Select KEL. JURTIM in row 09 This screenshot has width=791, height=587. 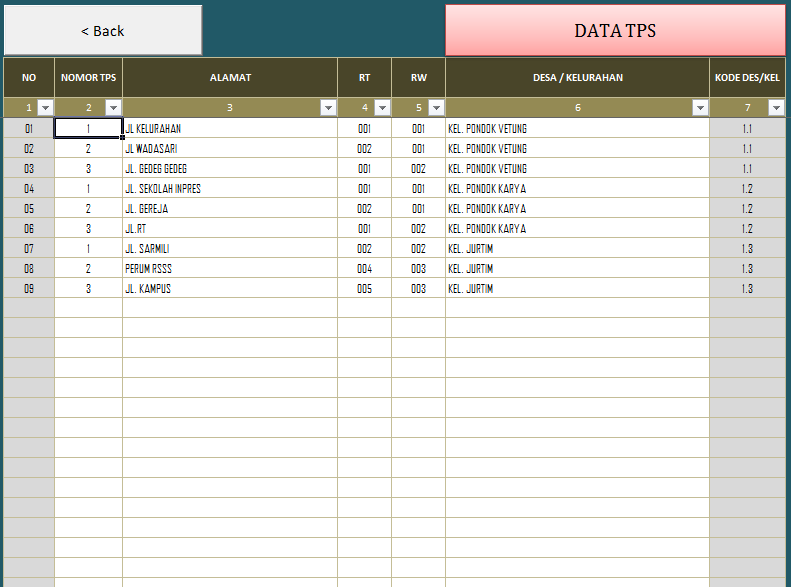[x=578, y=288]
